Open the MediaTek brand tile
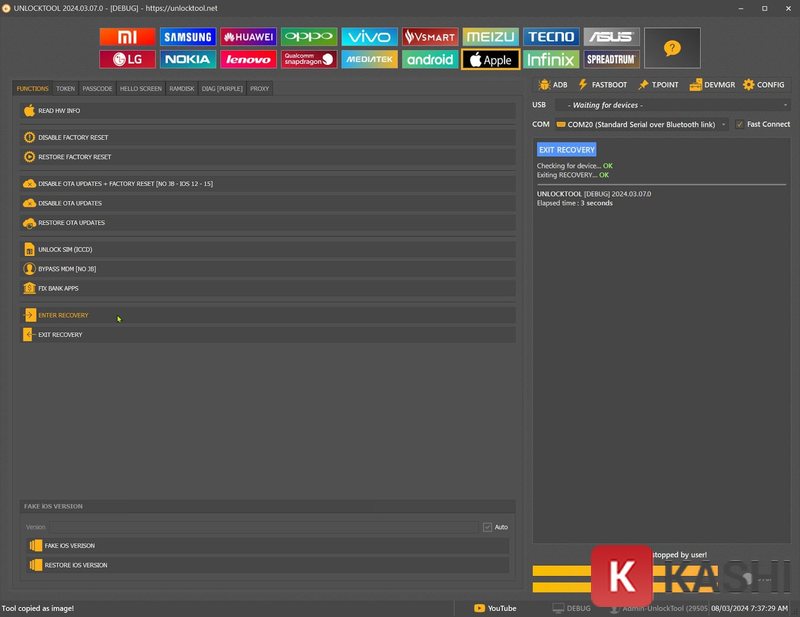Screen dimensions: 800x617 [x=369, y=59]
